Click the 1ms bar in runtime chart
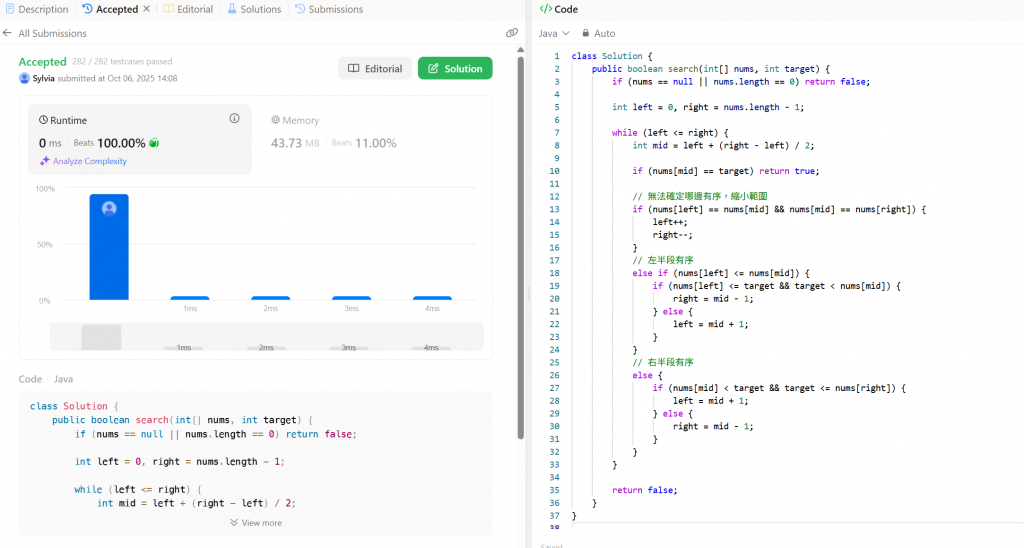 [190, 298]
